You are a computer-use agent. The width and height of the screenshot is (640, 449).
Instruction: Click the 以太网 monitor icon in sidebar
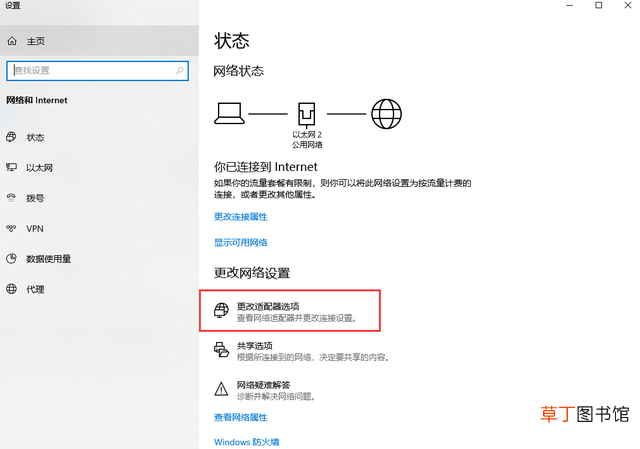[x=11, y=167]
